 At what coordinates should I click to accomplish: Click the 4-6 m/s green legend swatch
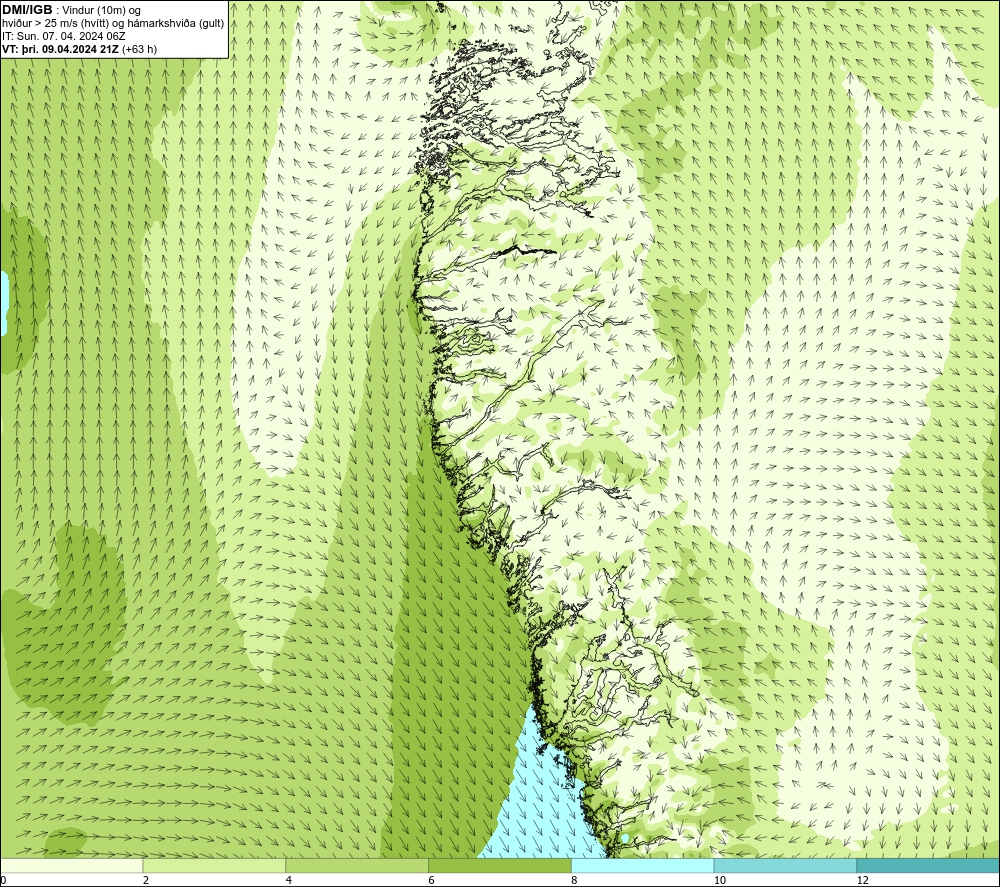(357, 866)
